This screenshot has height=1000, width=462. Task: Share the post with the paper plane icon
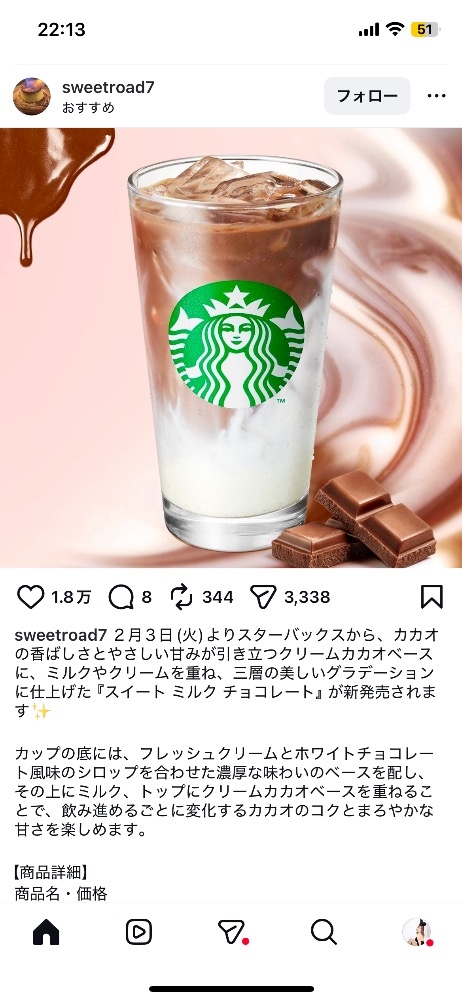click(x=263, y=598)
